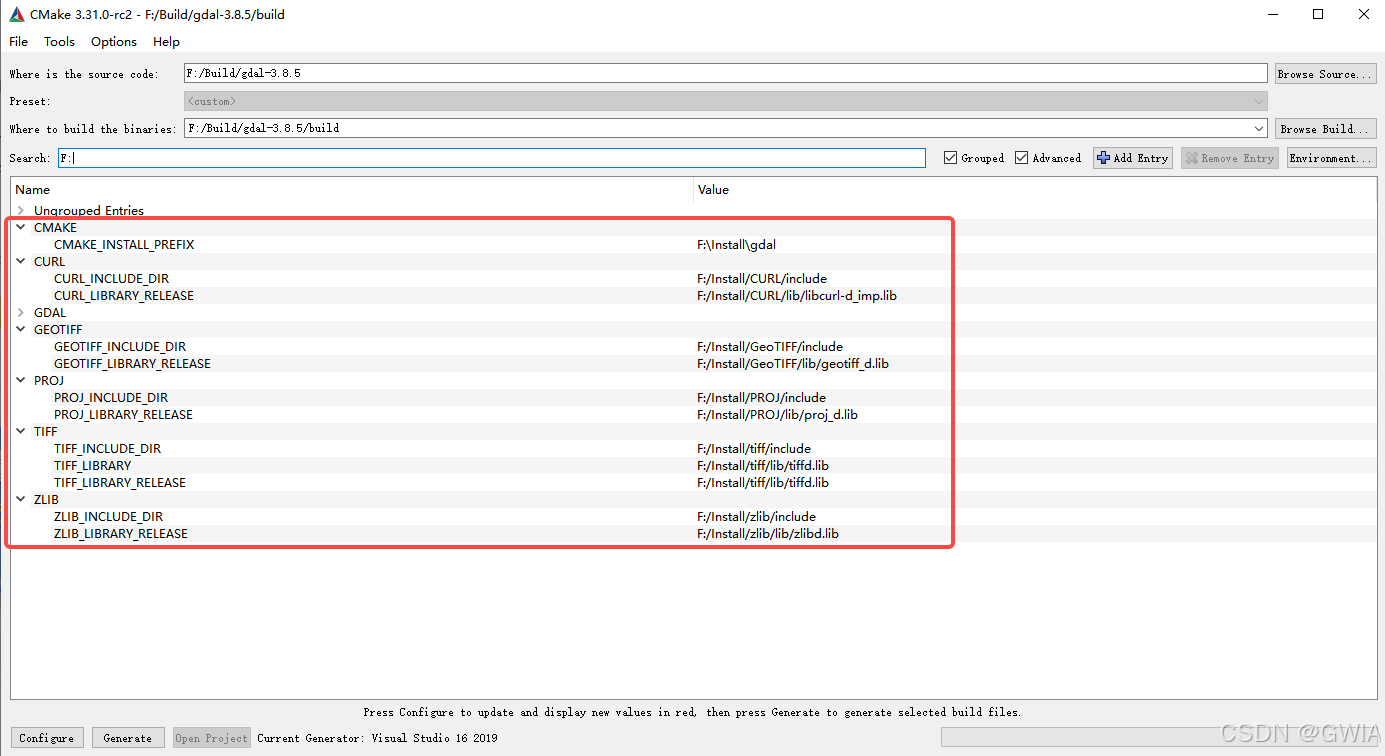Click value F:/Install/CURL/lib/libcurl-d_imp.lib

pyautogui.click(x=797, y=296)
